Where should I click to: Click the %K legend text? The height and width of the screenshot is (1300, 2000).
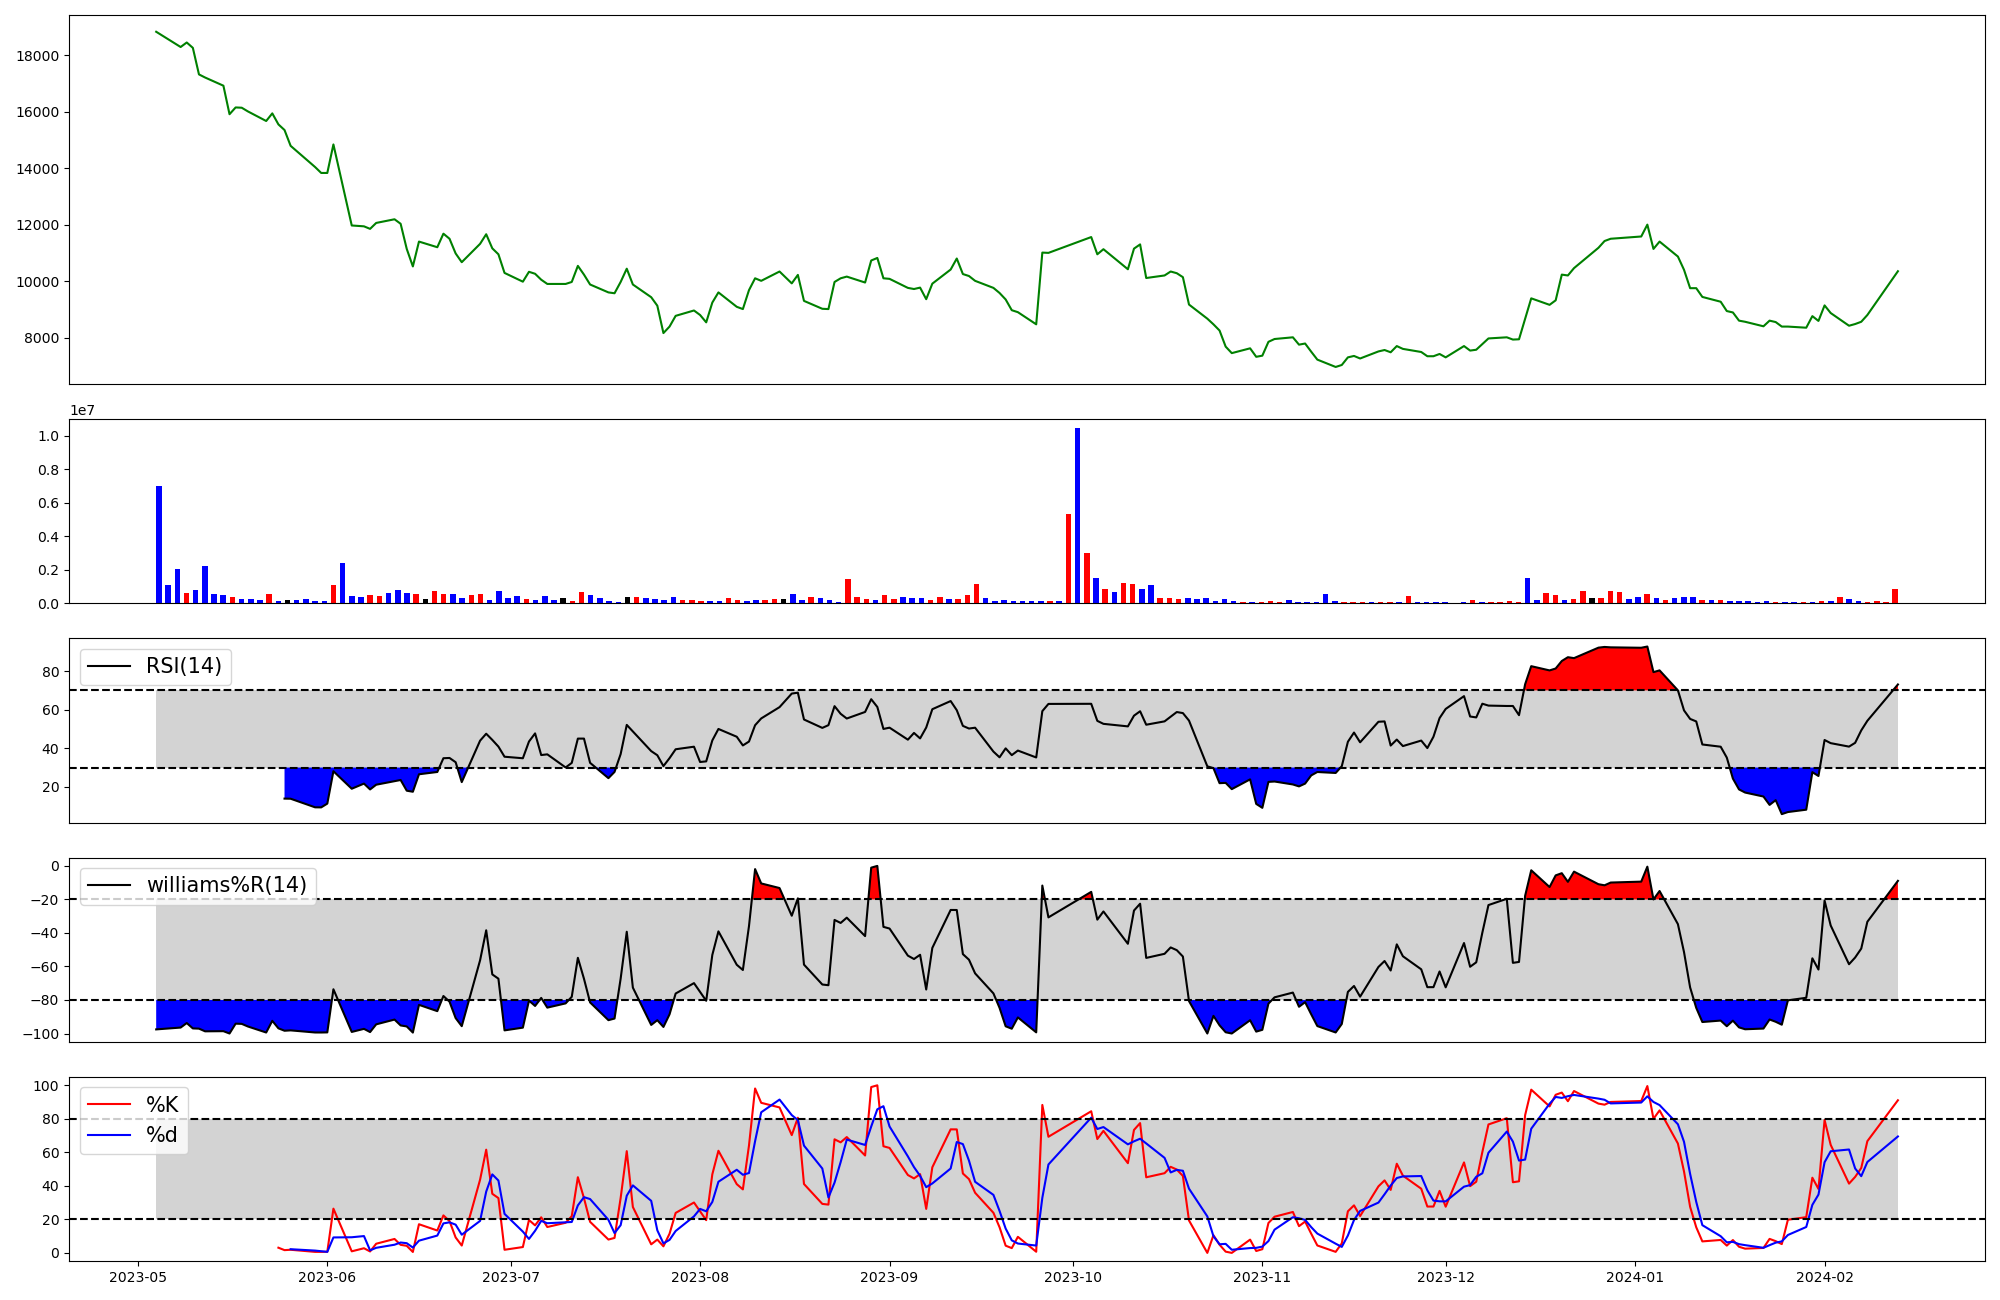tap(162, 1104)
